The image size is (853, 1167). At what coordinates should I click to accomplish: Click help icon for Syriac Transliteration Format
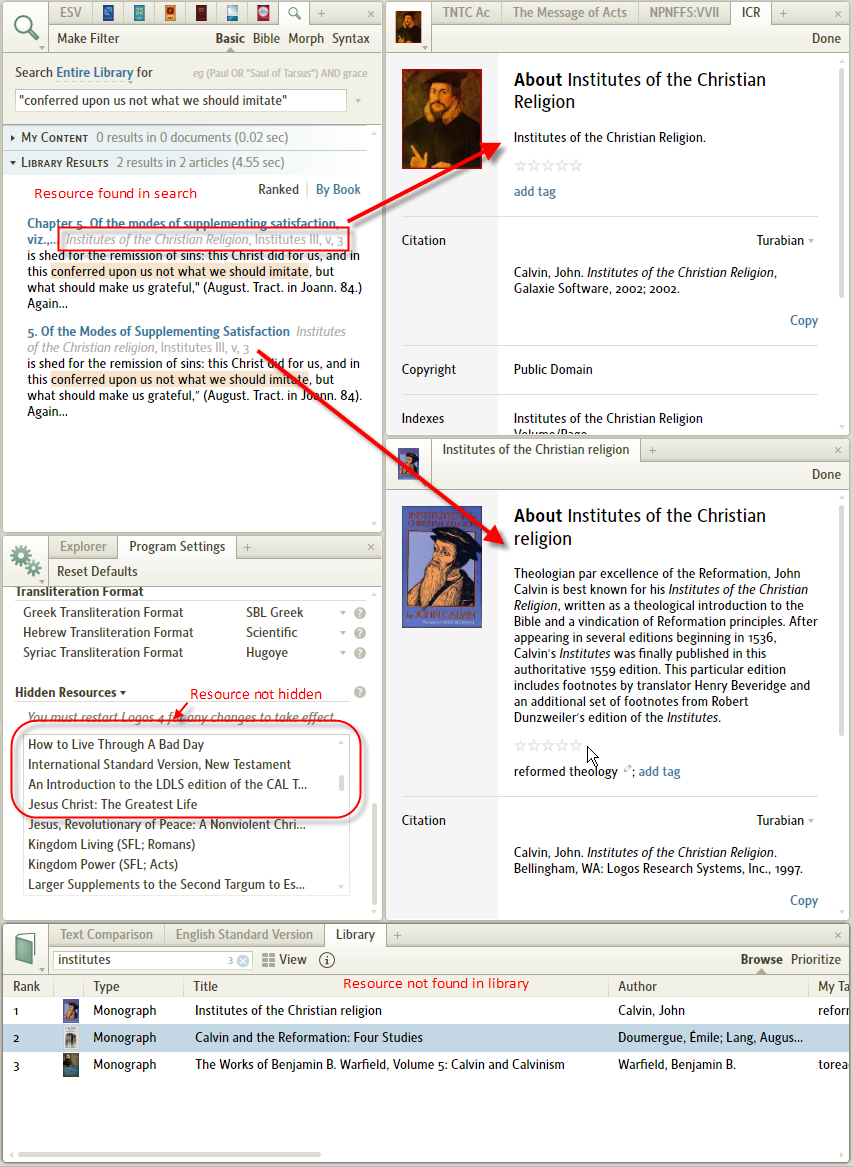tap(360, 653)
